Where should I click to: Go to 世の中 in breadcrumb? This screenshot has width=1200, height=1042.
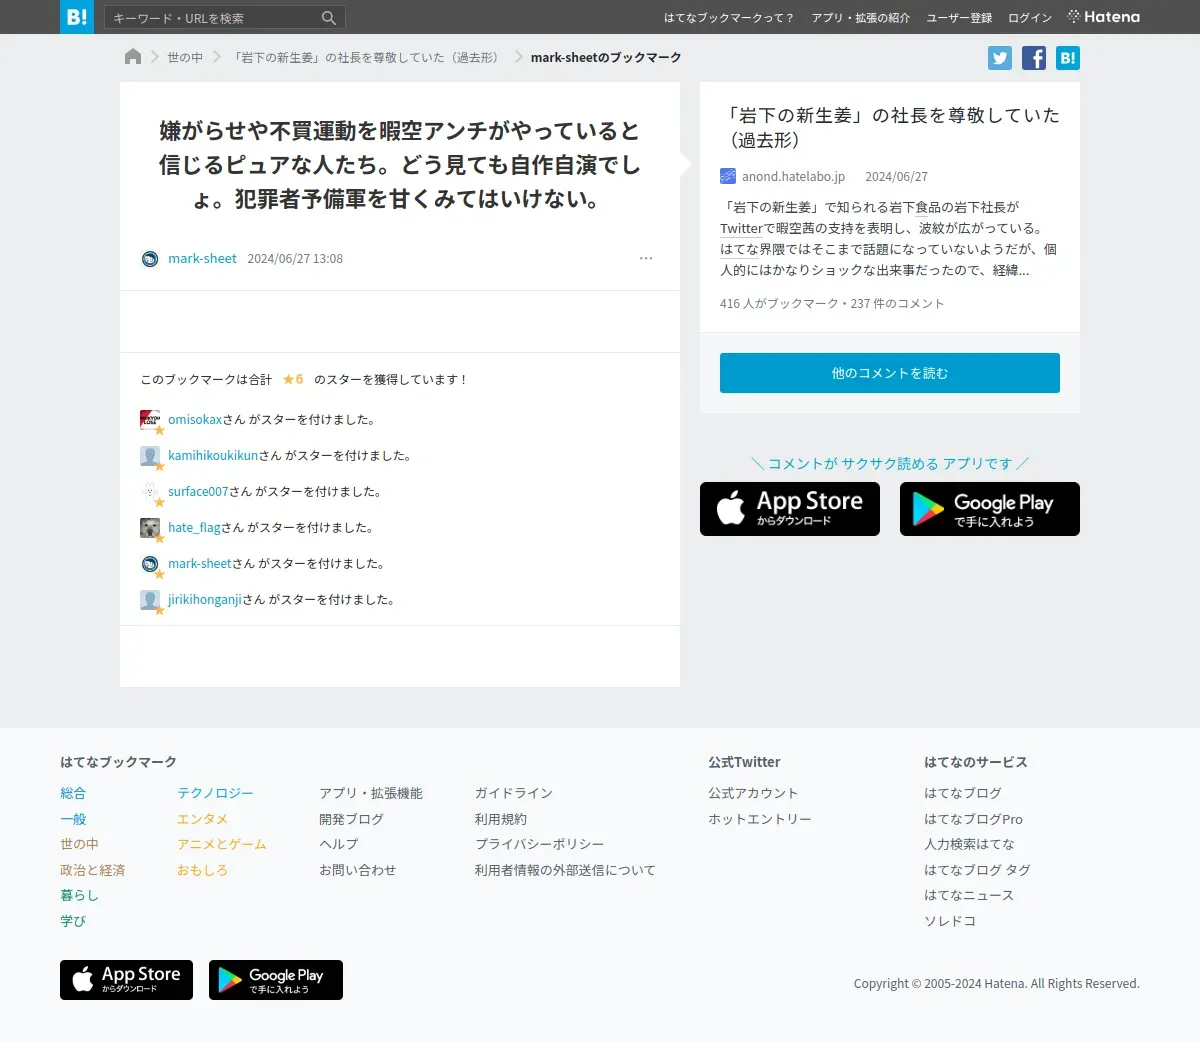click(x=185, y=57)
